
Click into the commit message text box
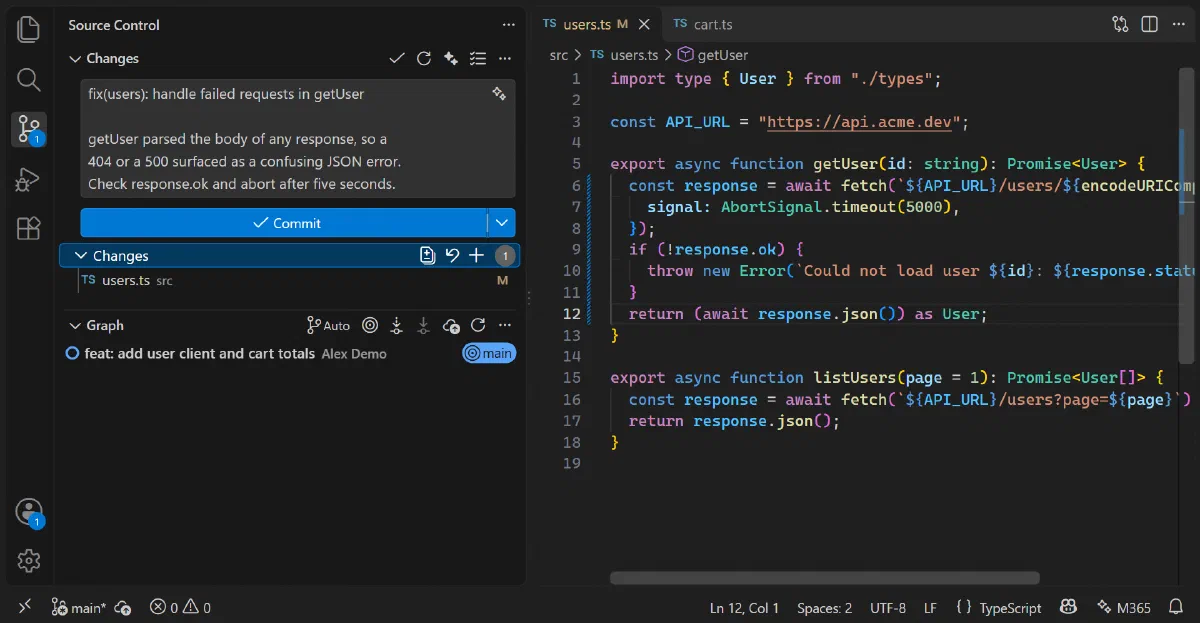[x=298, y=139]
